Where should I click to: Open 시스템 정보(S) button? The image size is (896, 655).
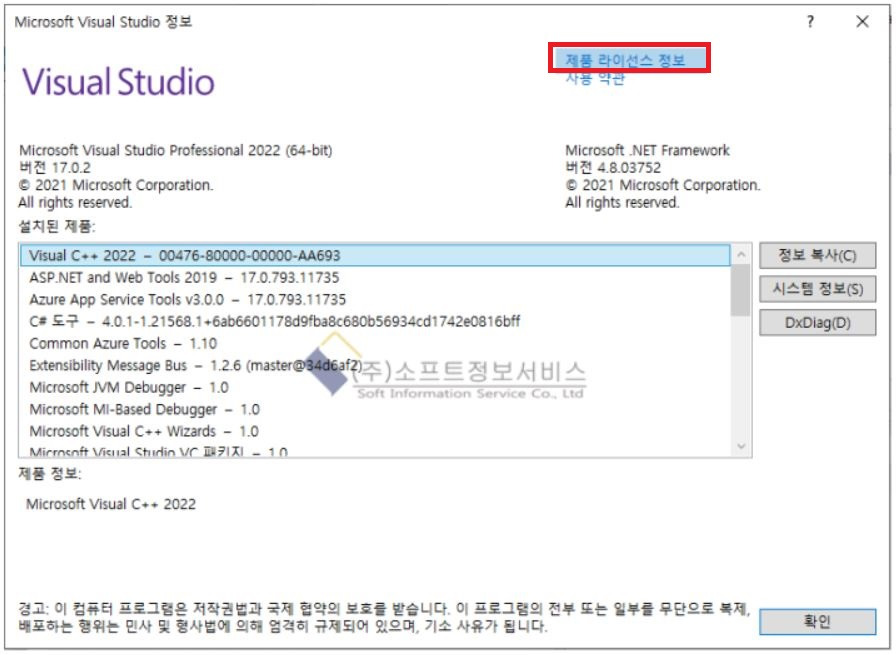[x=817, y=289]
